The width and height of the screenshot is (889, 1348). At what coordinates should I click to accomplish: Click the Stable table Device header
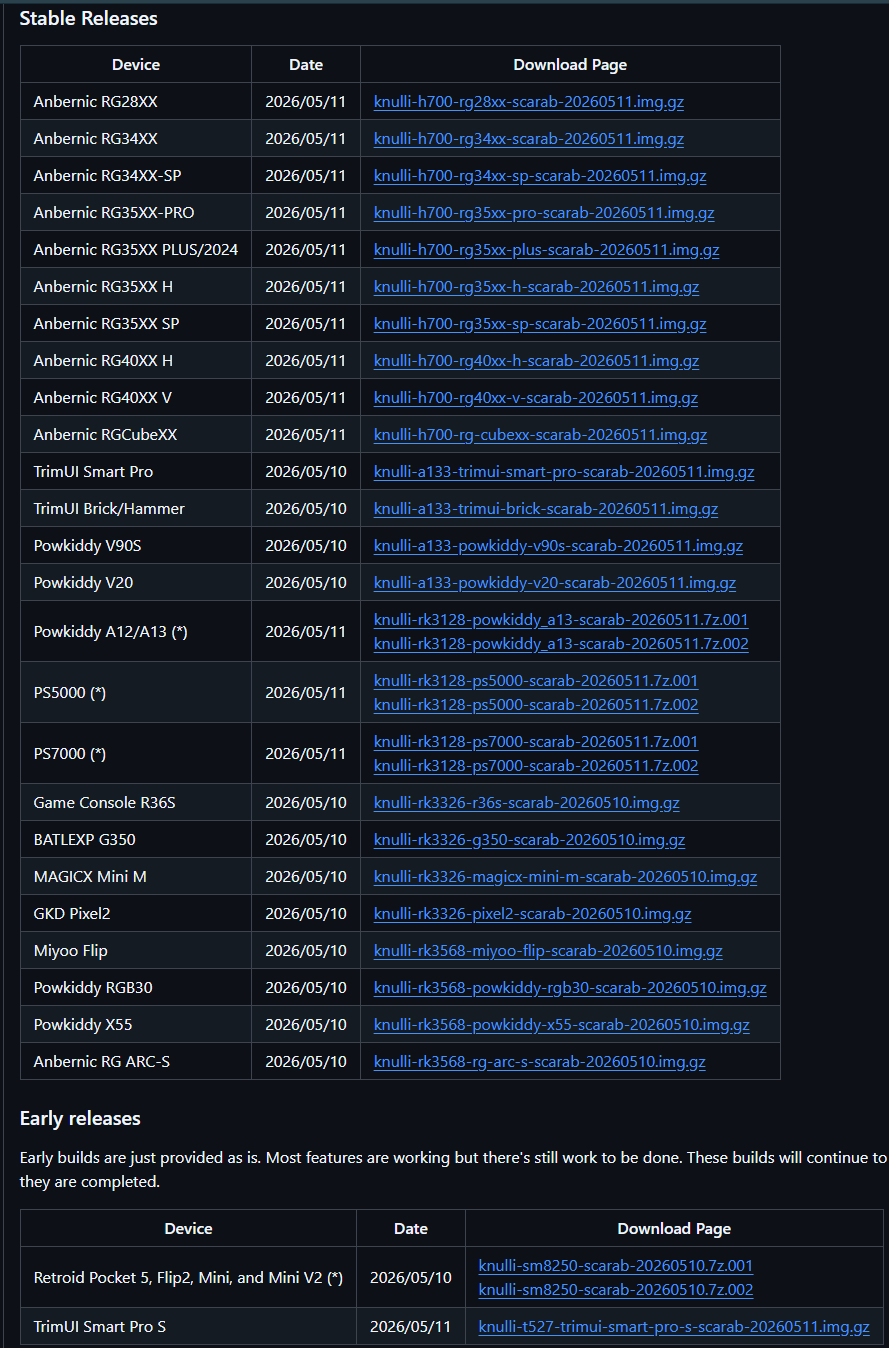coord(136,64)
